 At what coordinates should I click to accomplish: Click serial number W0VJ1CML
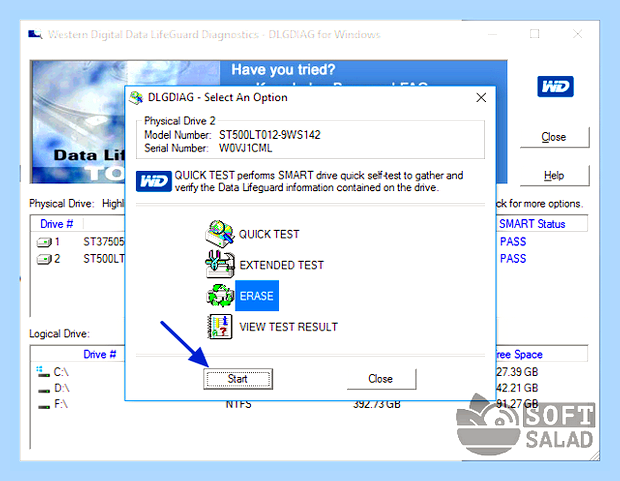246,148
